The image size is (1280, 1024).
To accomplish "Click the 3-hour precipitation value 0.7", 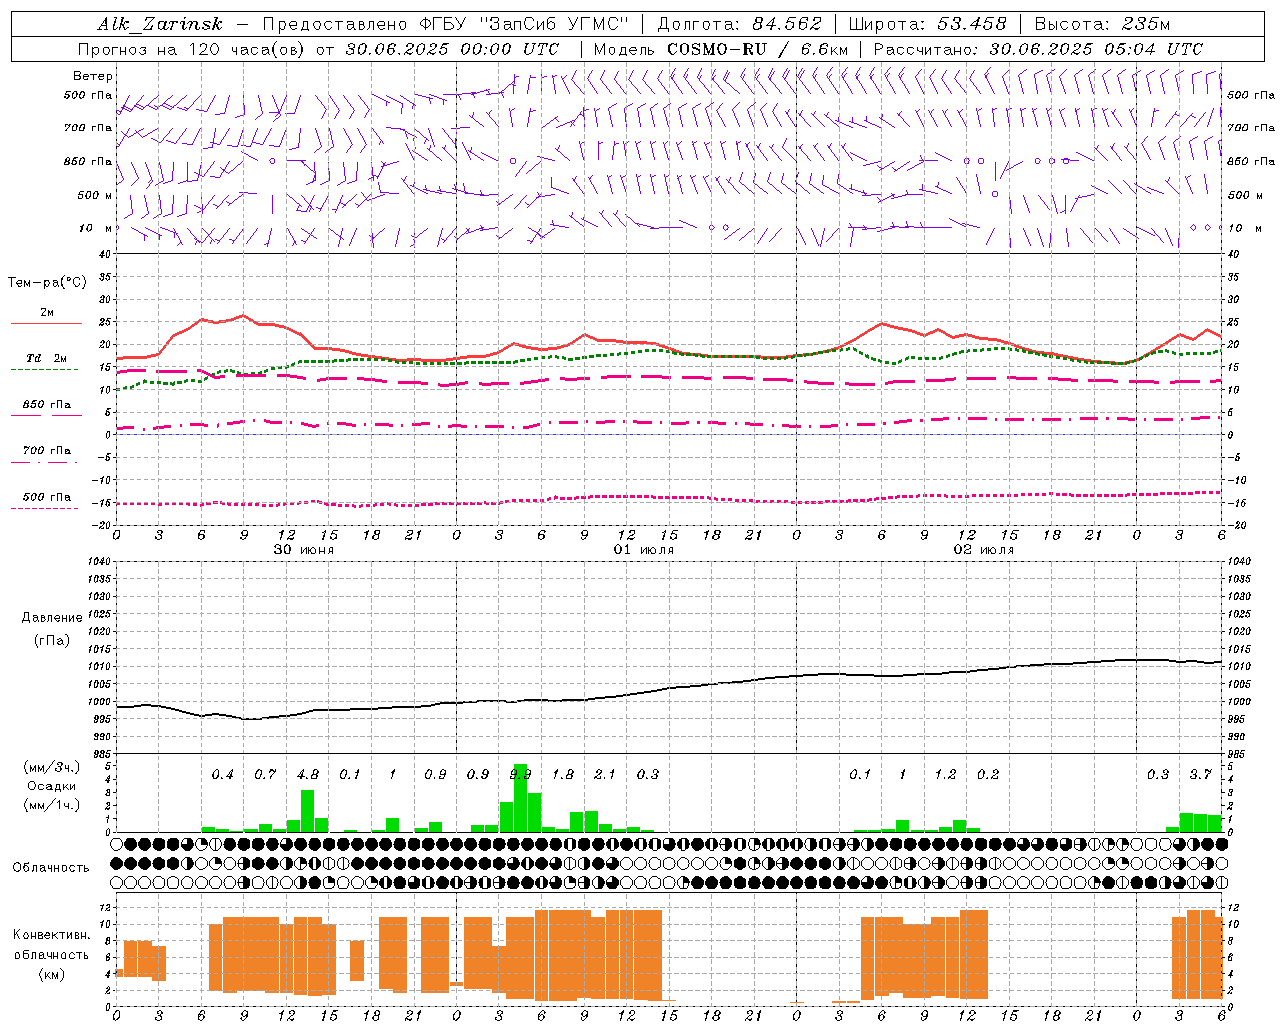I will click(265, 775).
